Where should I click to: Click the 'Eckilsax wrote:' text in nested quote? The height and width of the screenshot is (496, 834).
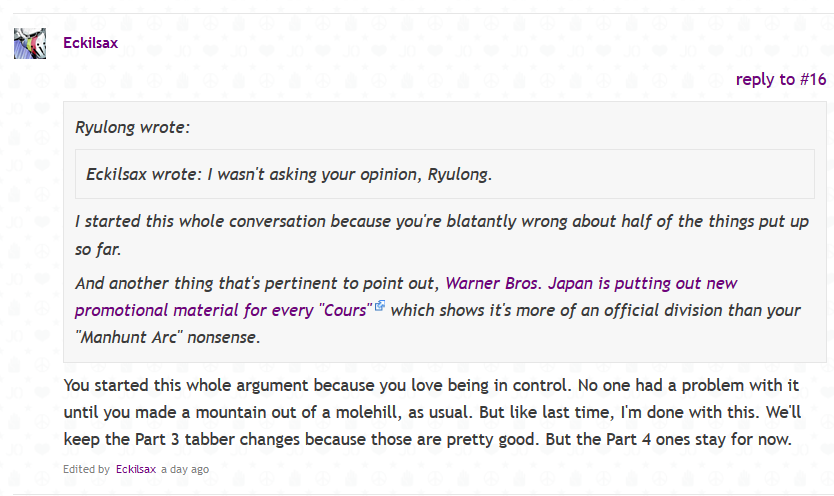pos(144,174)
